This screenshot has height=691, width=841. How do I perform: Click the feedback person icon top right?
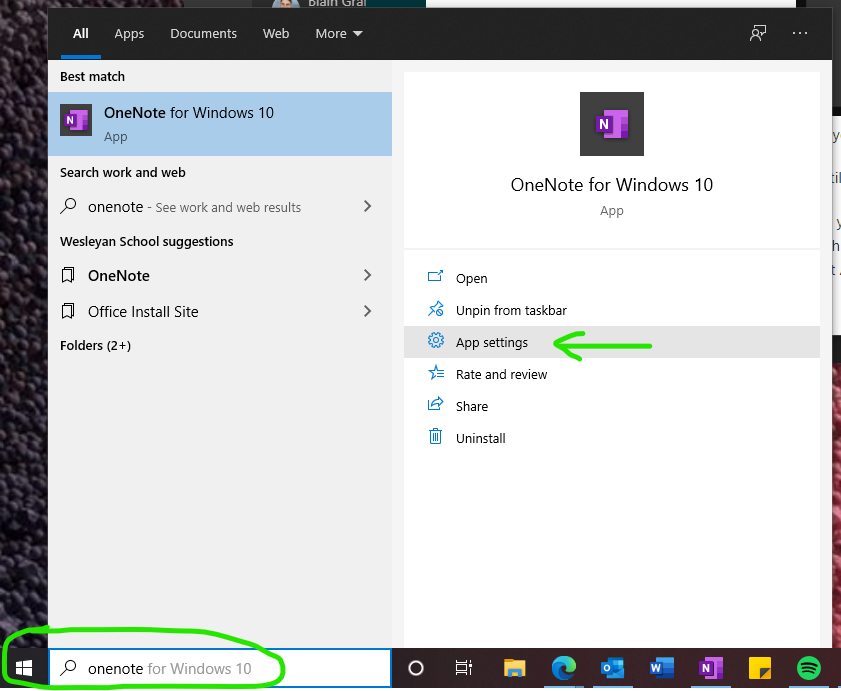coord(757,33)
